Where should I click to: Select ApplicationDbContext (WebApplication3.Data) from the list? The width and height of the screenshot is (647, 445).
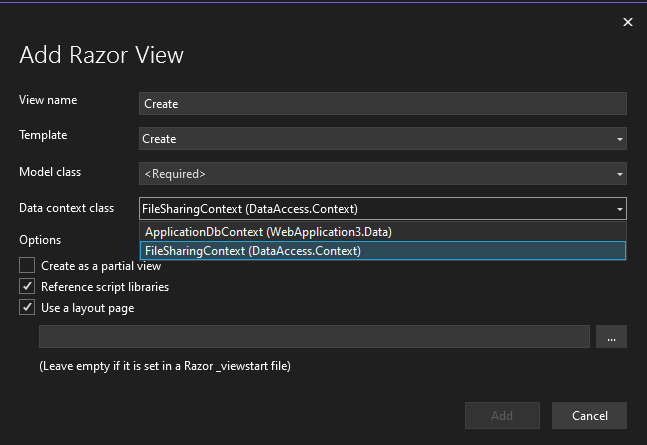pos(268,232)
